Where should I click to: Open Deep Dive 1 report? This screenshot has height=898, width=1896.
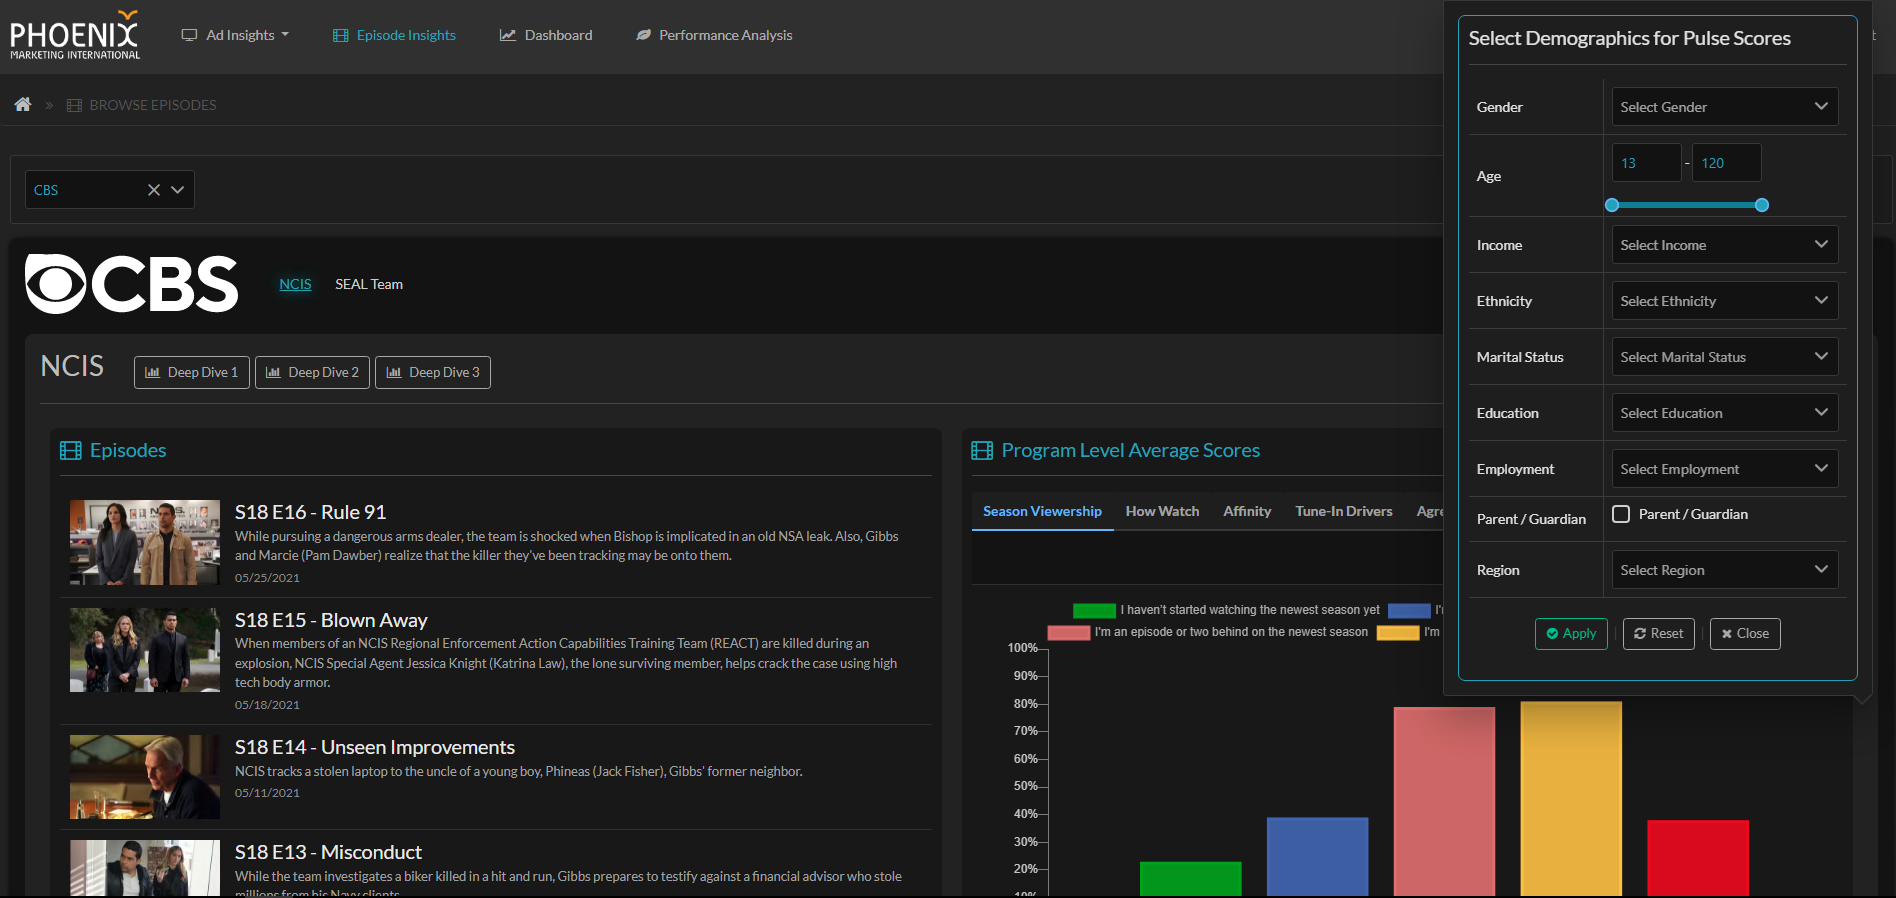(192, 372)
